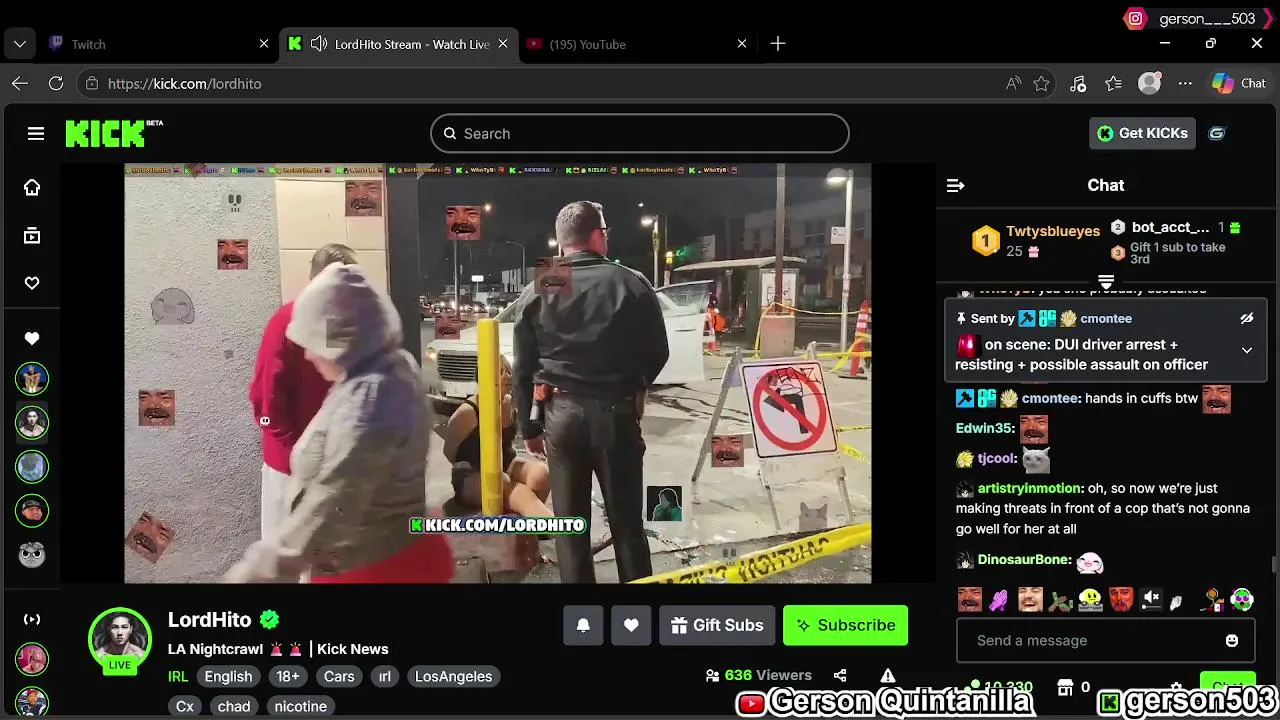
Task: Open the share icon beside viewer count
Action: click(x=840, y=675)
